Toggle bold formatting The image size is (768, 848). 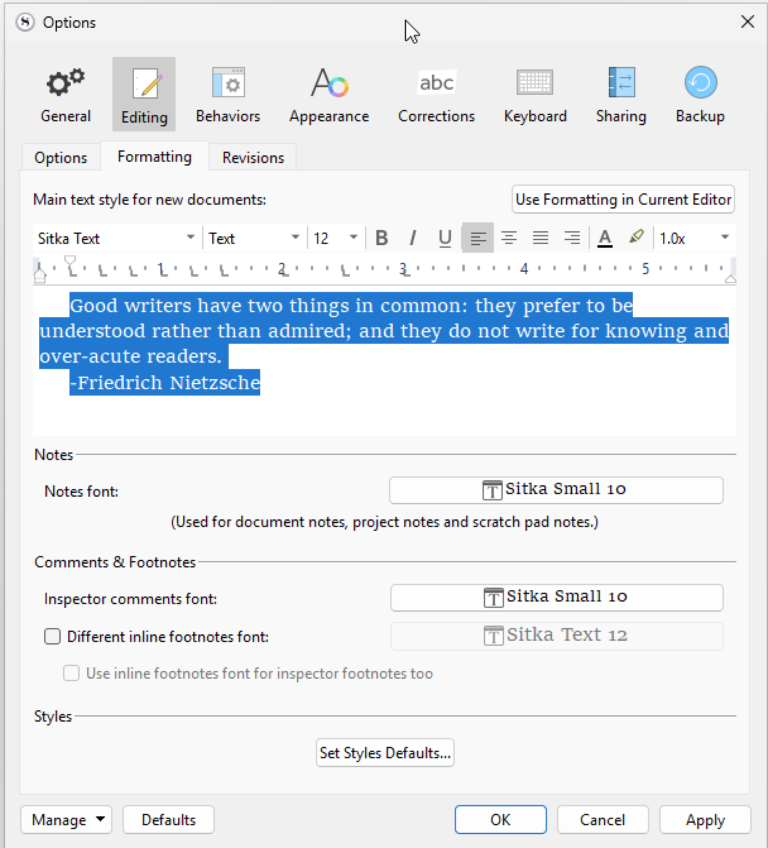[382, 238]
